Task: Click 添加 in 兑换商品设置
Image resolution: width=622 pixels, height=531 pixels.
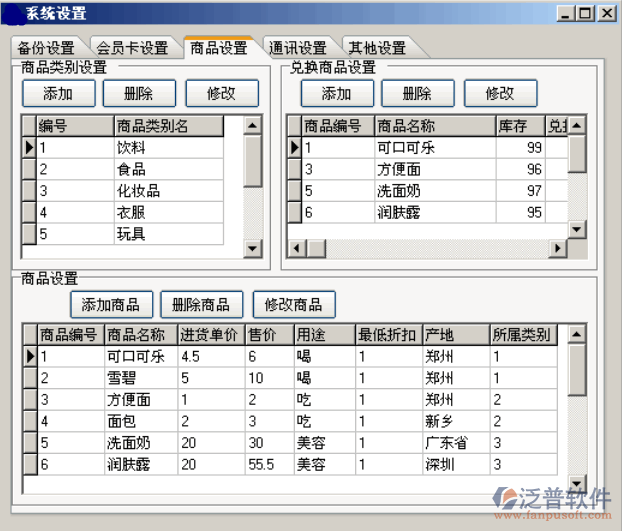Action: [x=337, y=94]
